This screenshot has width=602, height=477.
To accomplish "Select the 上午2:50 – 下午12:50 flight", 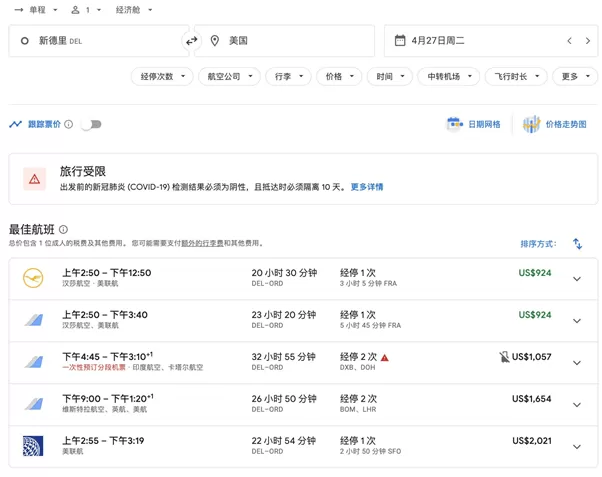I will coord(303,279).
